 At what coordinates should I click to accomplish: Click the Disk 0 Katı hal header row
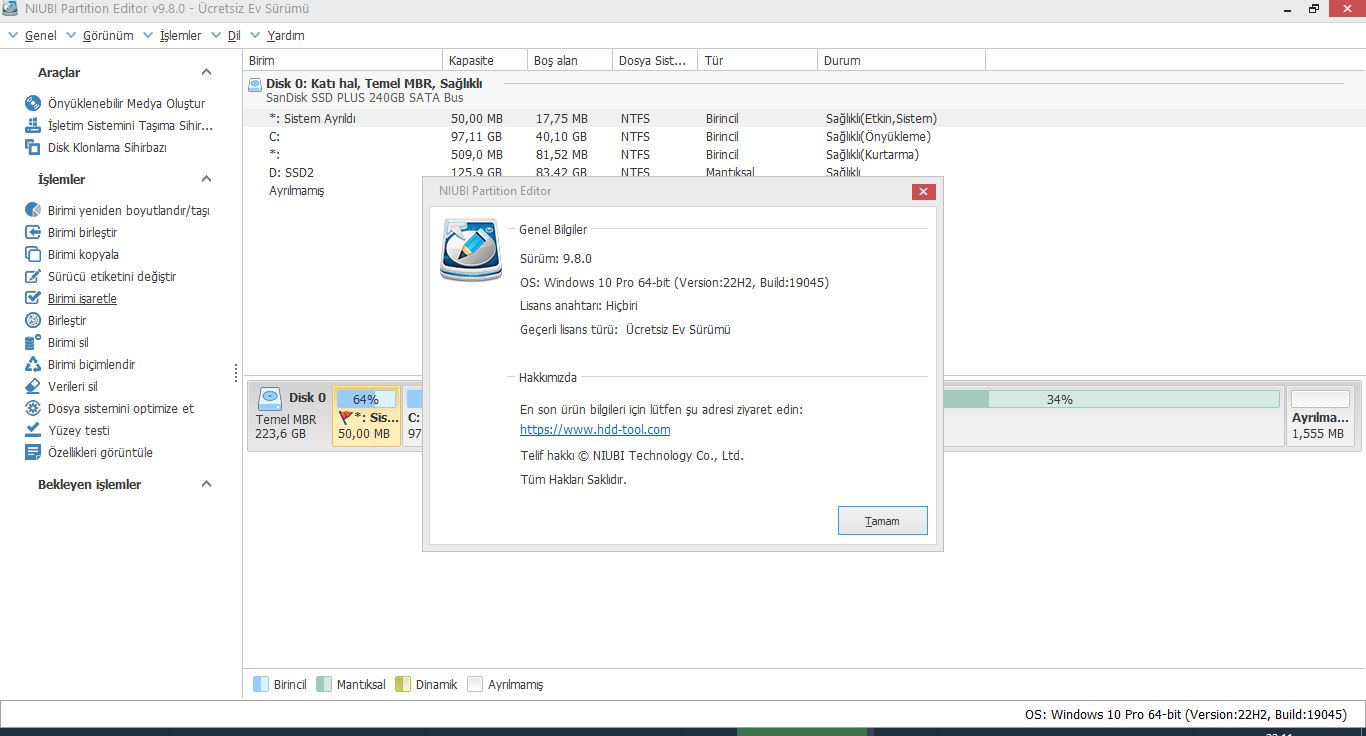tap(804, 90)
